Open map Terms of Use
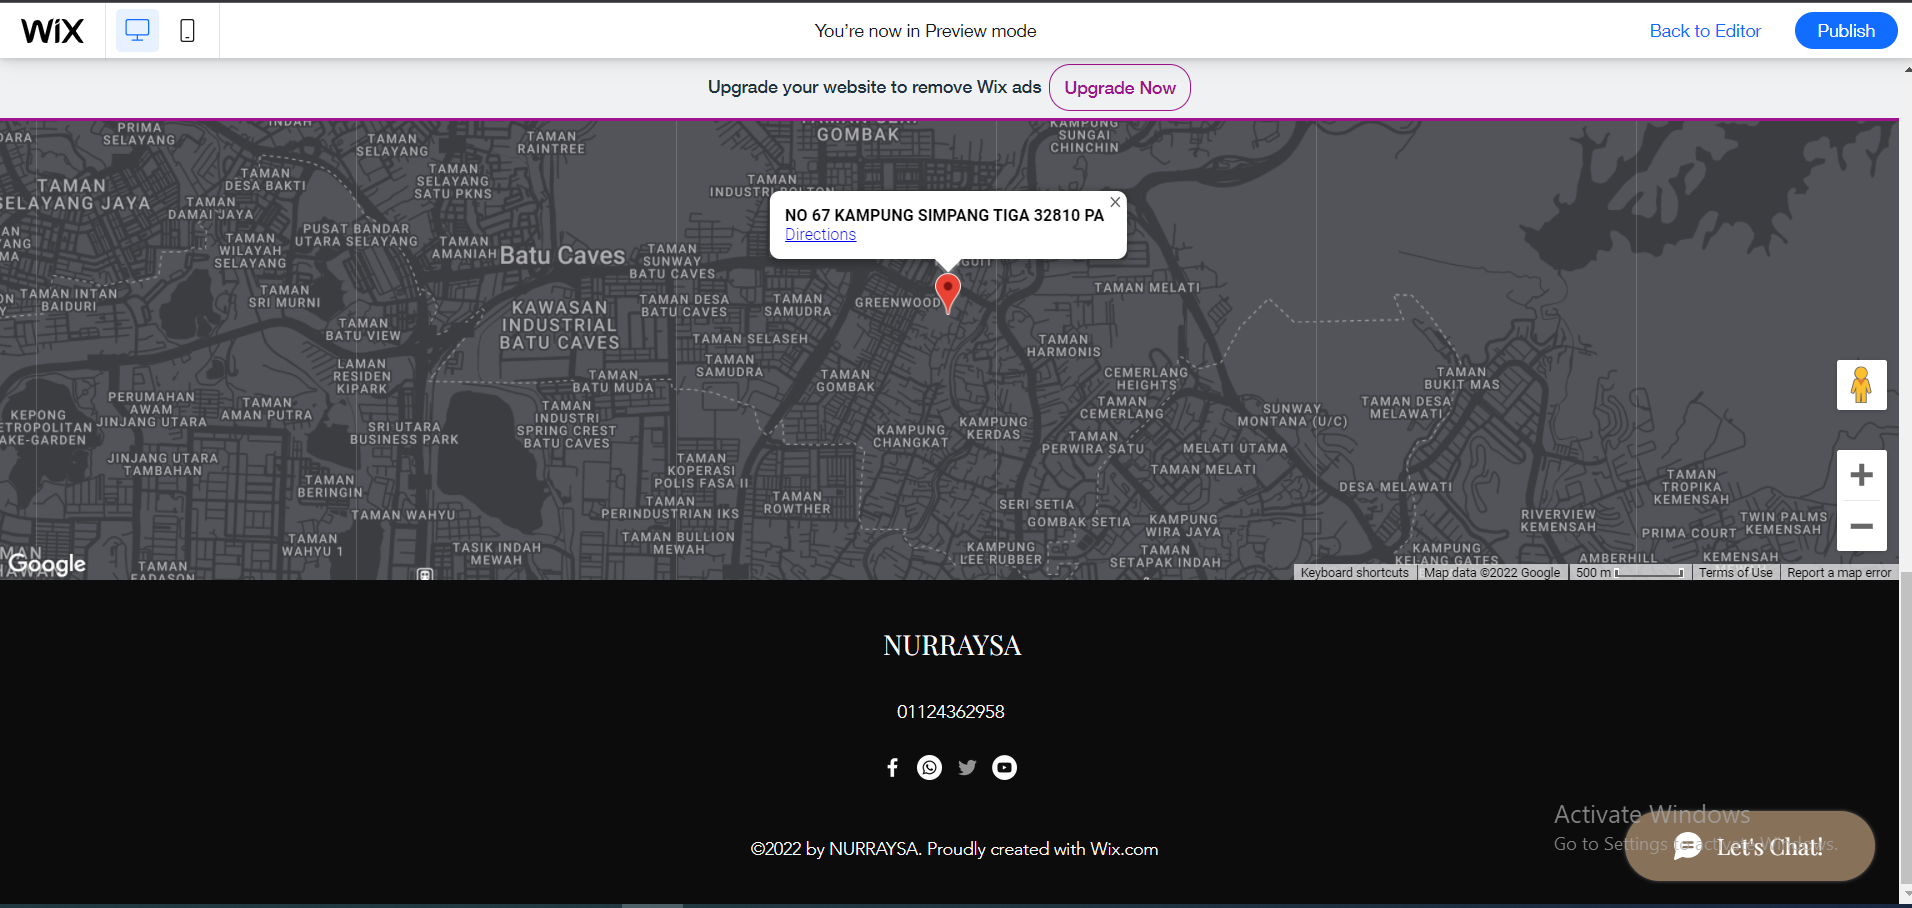This screenshot has width=1912, height=908. [1735, 573]
